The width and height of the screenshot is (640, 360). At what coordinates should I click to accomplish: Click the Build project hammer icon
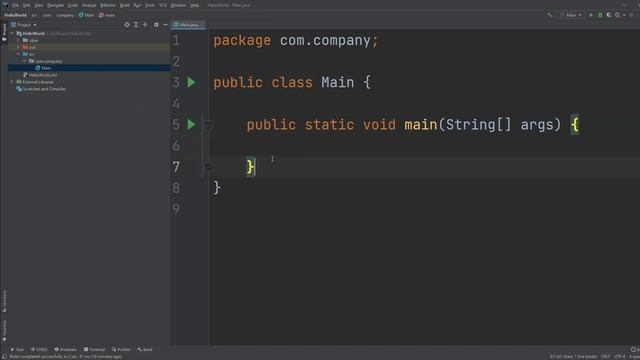[550, 15]
